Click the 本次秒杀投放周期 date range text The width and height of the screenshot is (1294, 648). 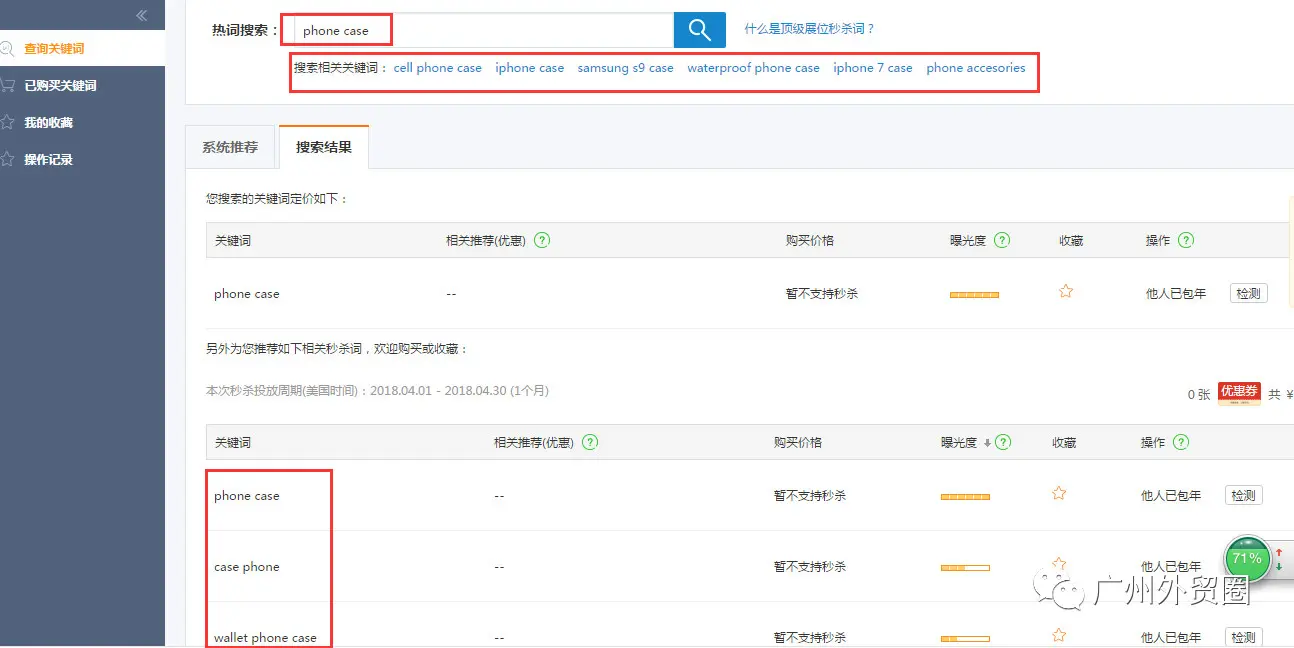coord(377,391)
